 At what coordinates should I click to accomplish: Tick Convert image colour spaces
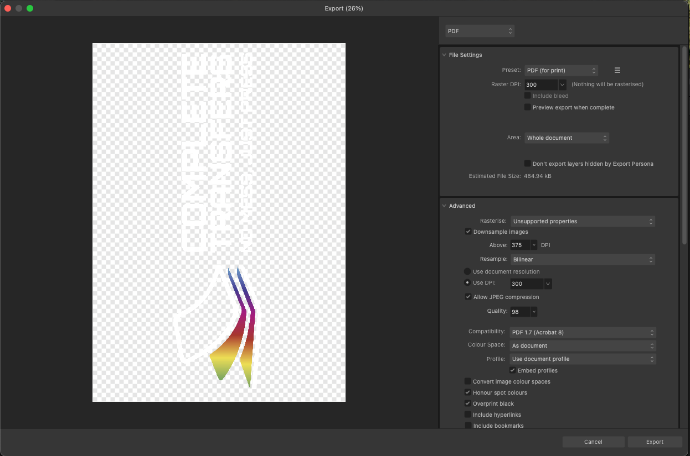[467, 381]
